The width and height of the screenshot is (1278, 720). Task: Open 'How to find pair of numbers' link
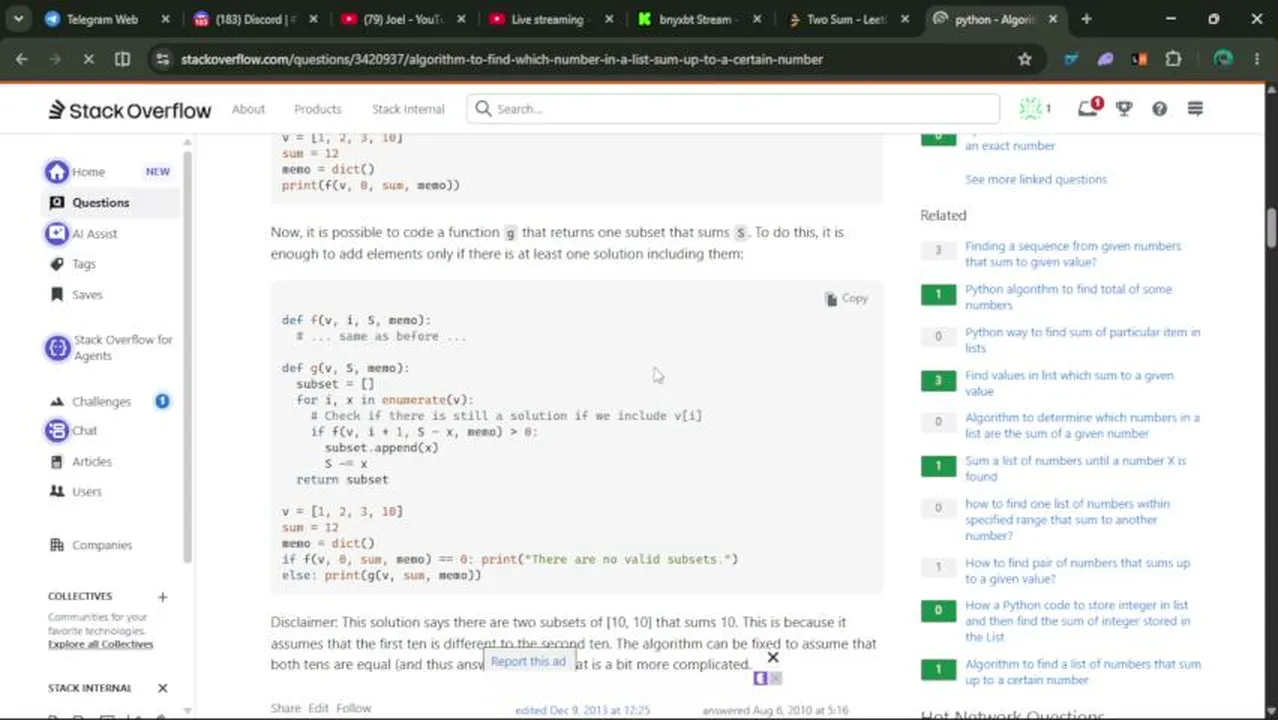coord(1077,571)
